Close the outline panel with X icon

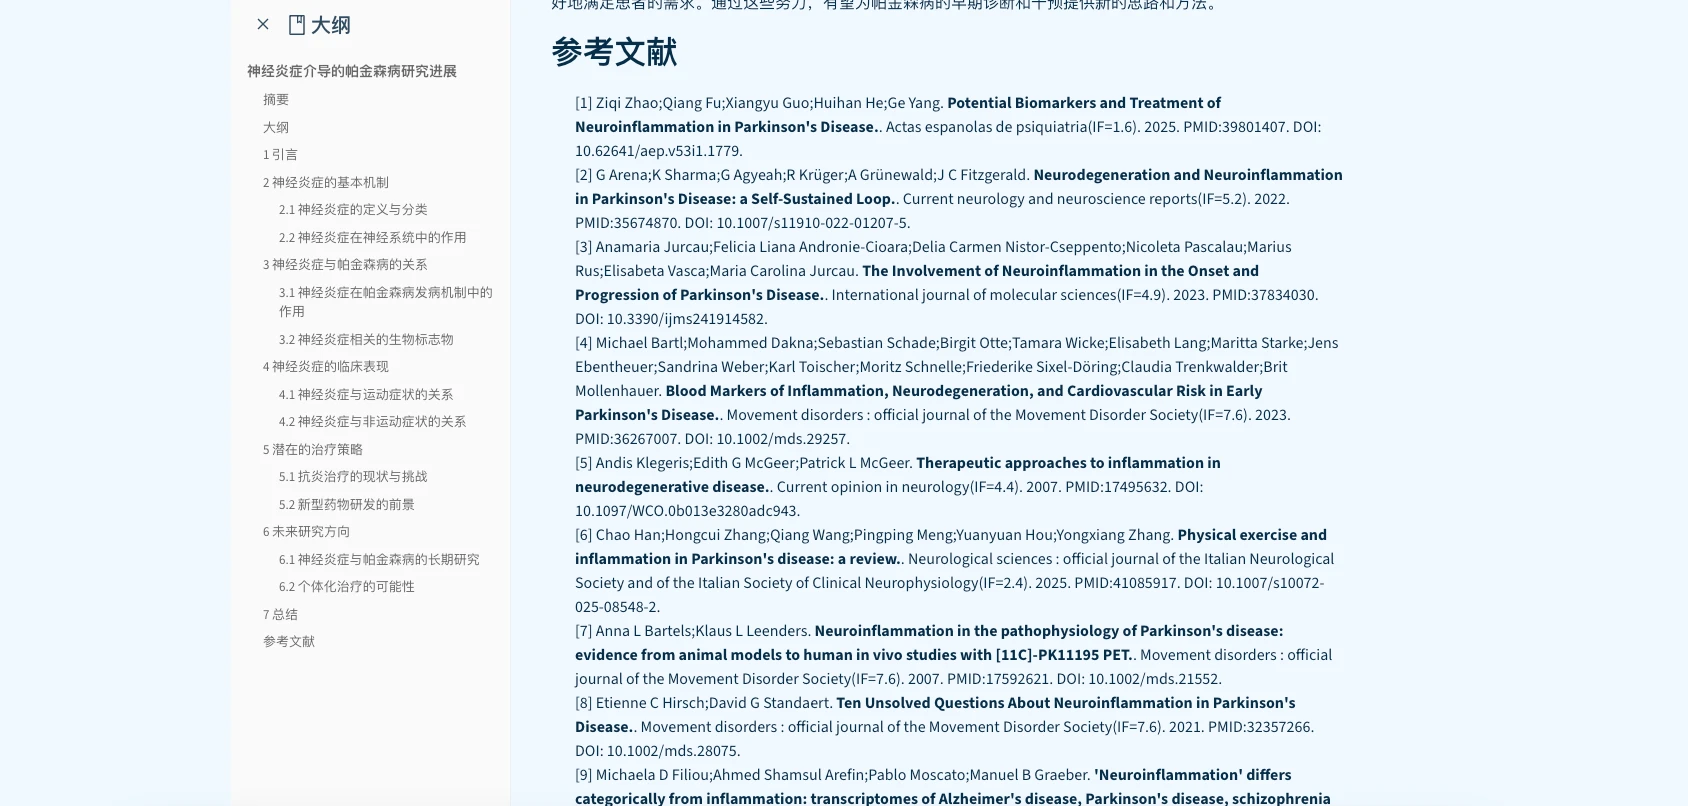[263, 24]
